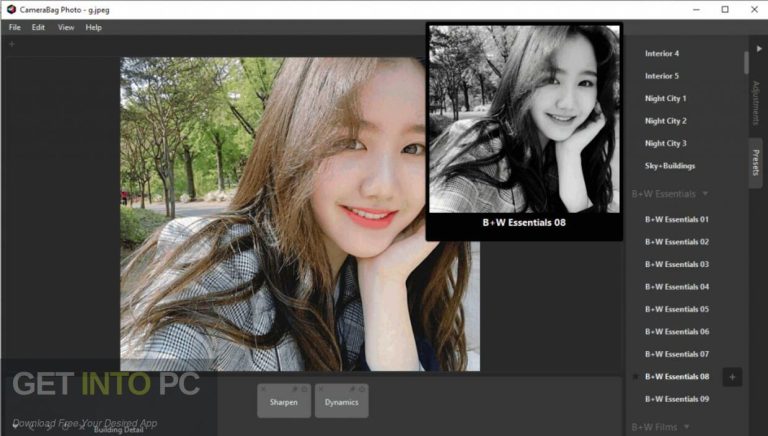Click the presets list scrollbar thumb
The width and height of the screenshot is (768, 436).
pyautogui.click(x=746, y=63)
